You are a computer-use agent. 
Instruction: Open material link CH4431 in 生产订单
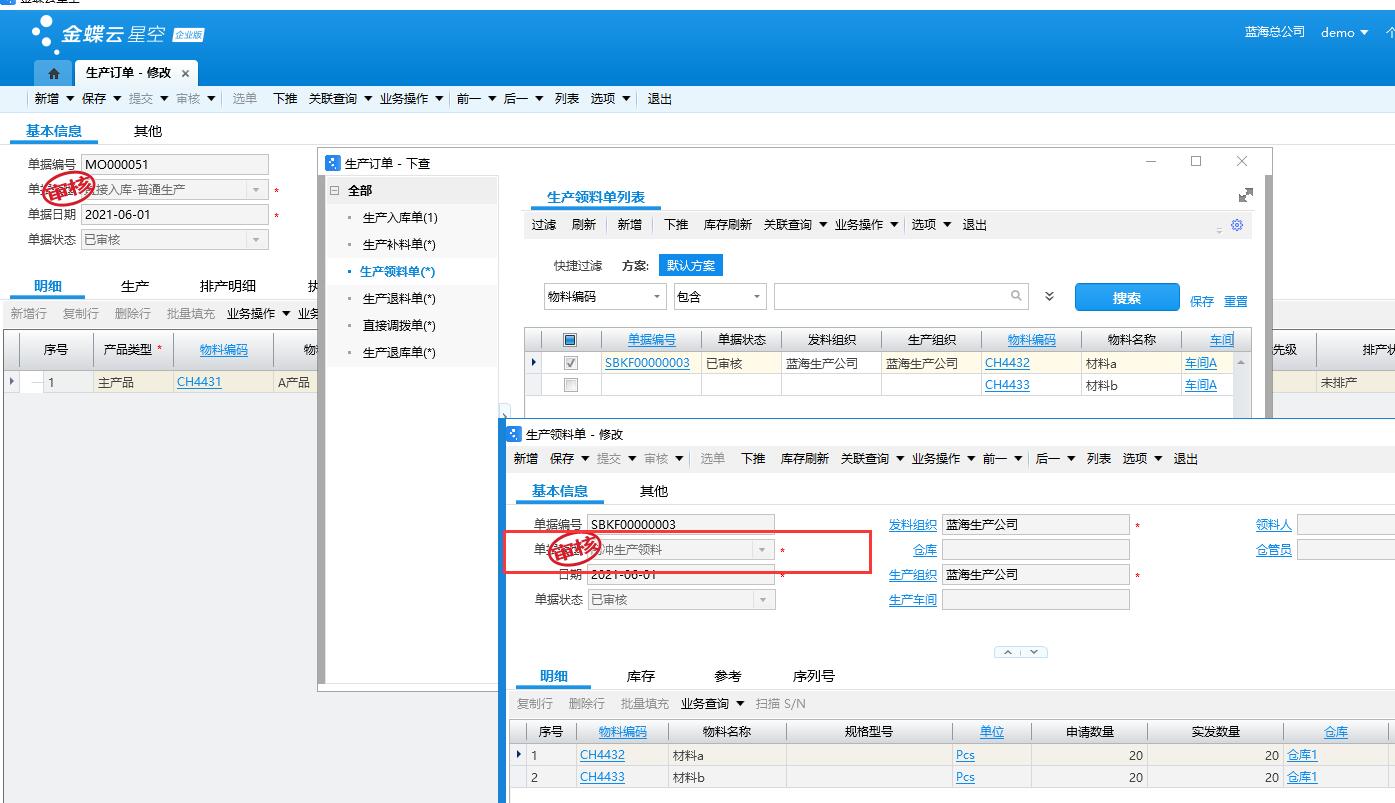click(199, 382)
